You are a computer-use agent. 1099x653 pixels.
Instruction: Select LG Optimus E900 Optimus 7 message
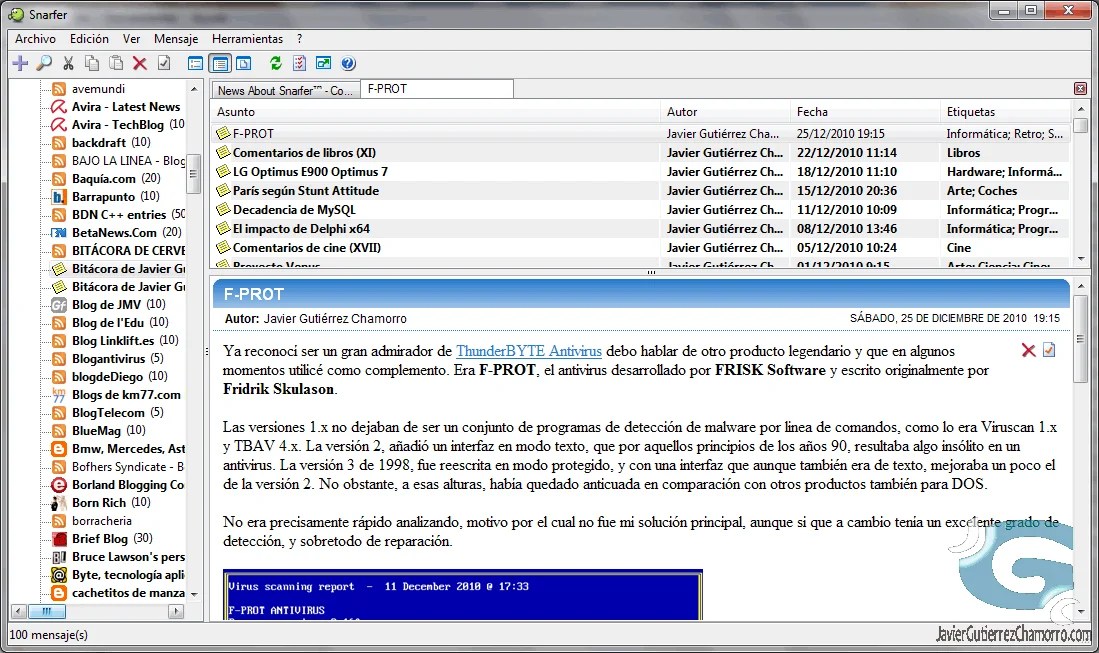coord(641,171)
